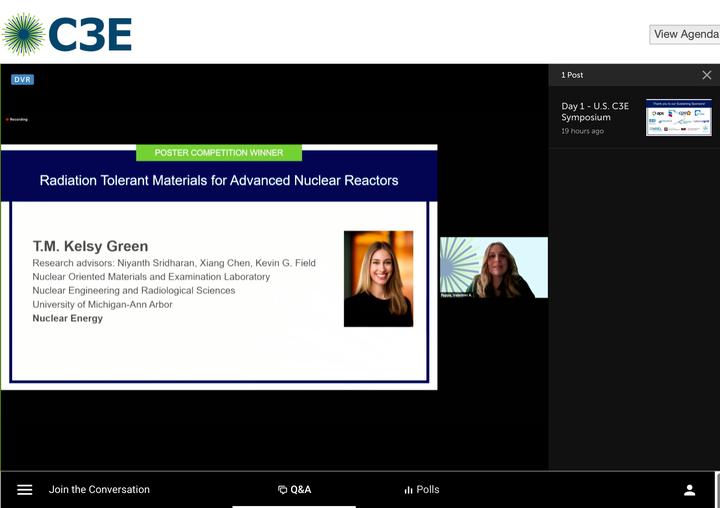The image size is (720, 508).
Task: Click the slide title about Radiation Tolerant Materials
Action: [219, 181]
